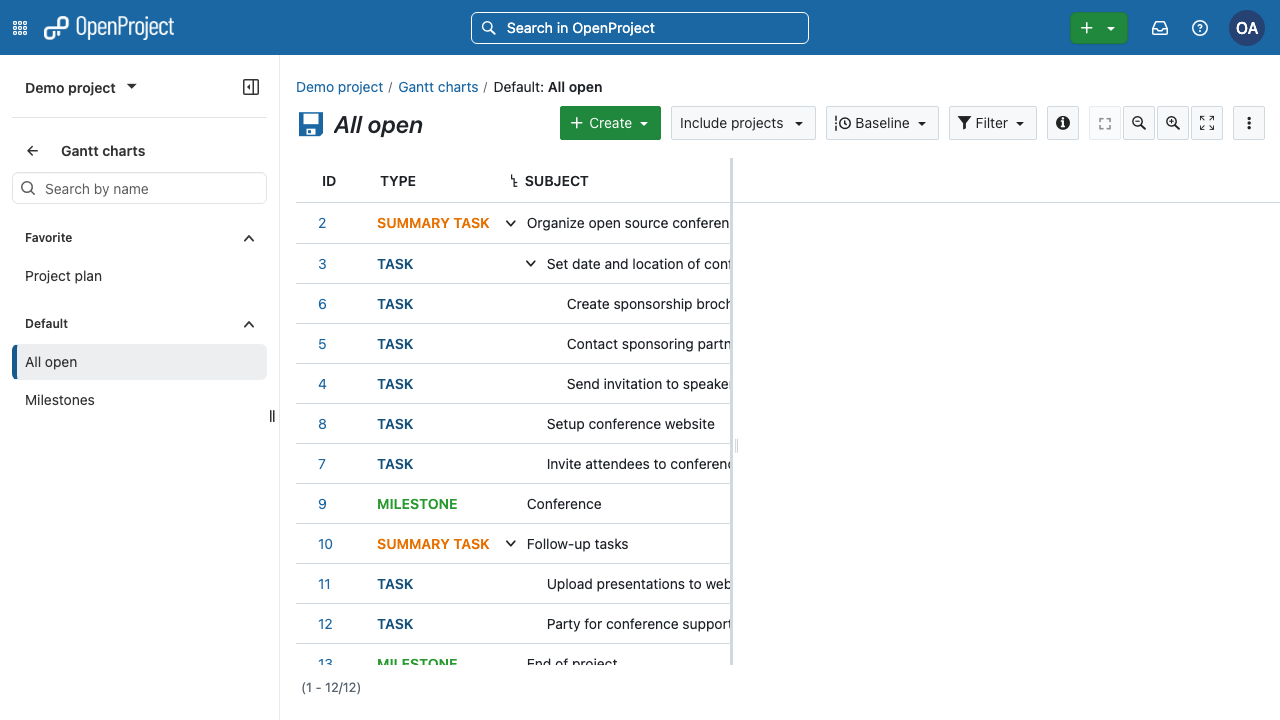Open the more actions three-dot menu

(x=1249, y=123)
